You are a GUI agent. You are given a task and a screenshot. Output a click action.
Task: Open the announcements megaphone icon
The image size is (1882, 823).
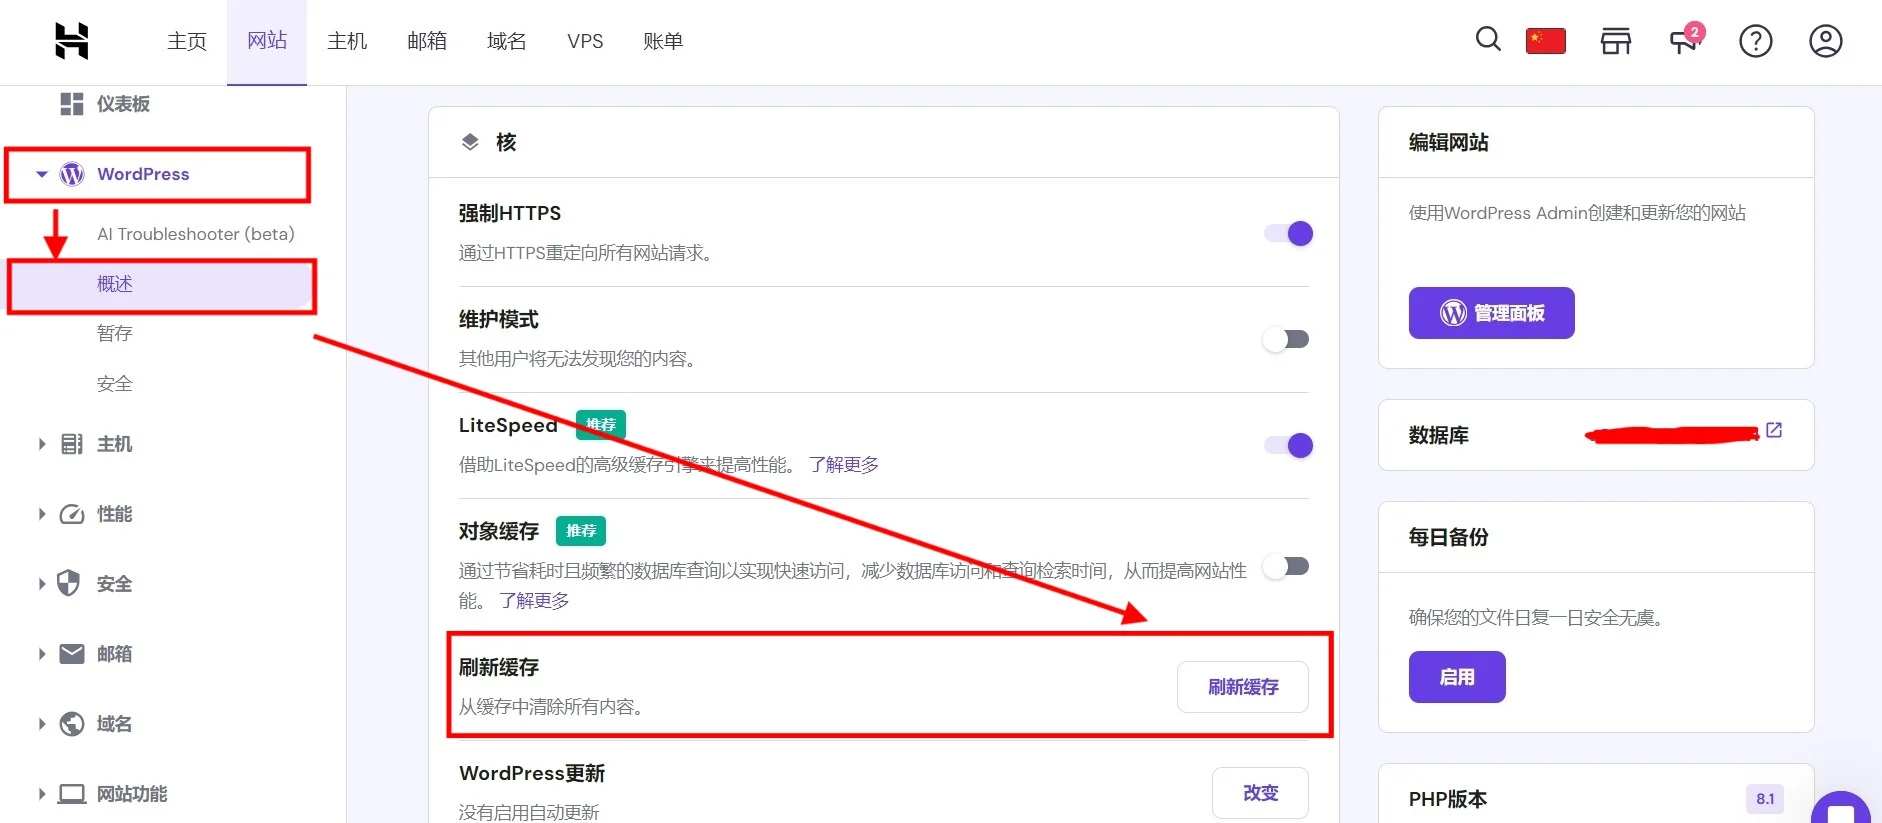(x=1685, y=41)
